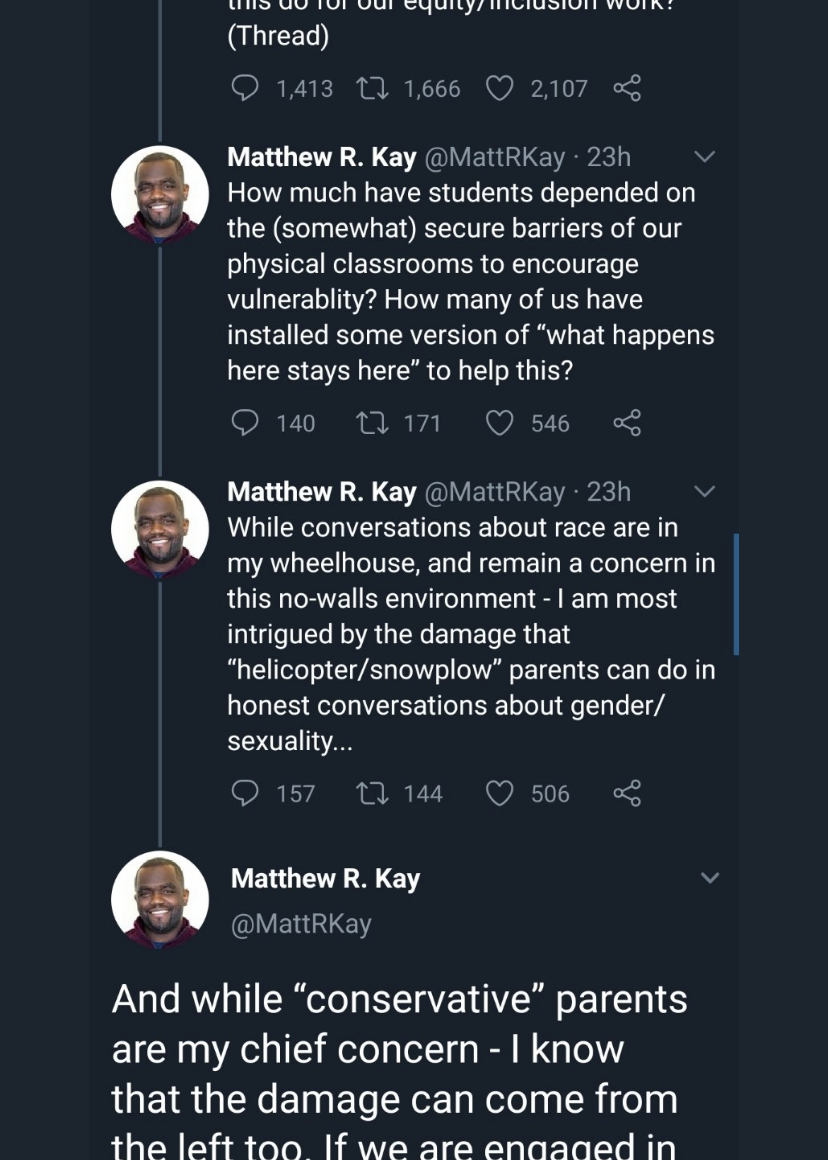828x1160 pixels.
Task: Share the "what happens here stays here" tweet
Action: (627, 423)
